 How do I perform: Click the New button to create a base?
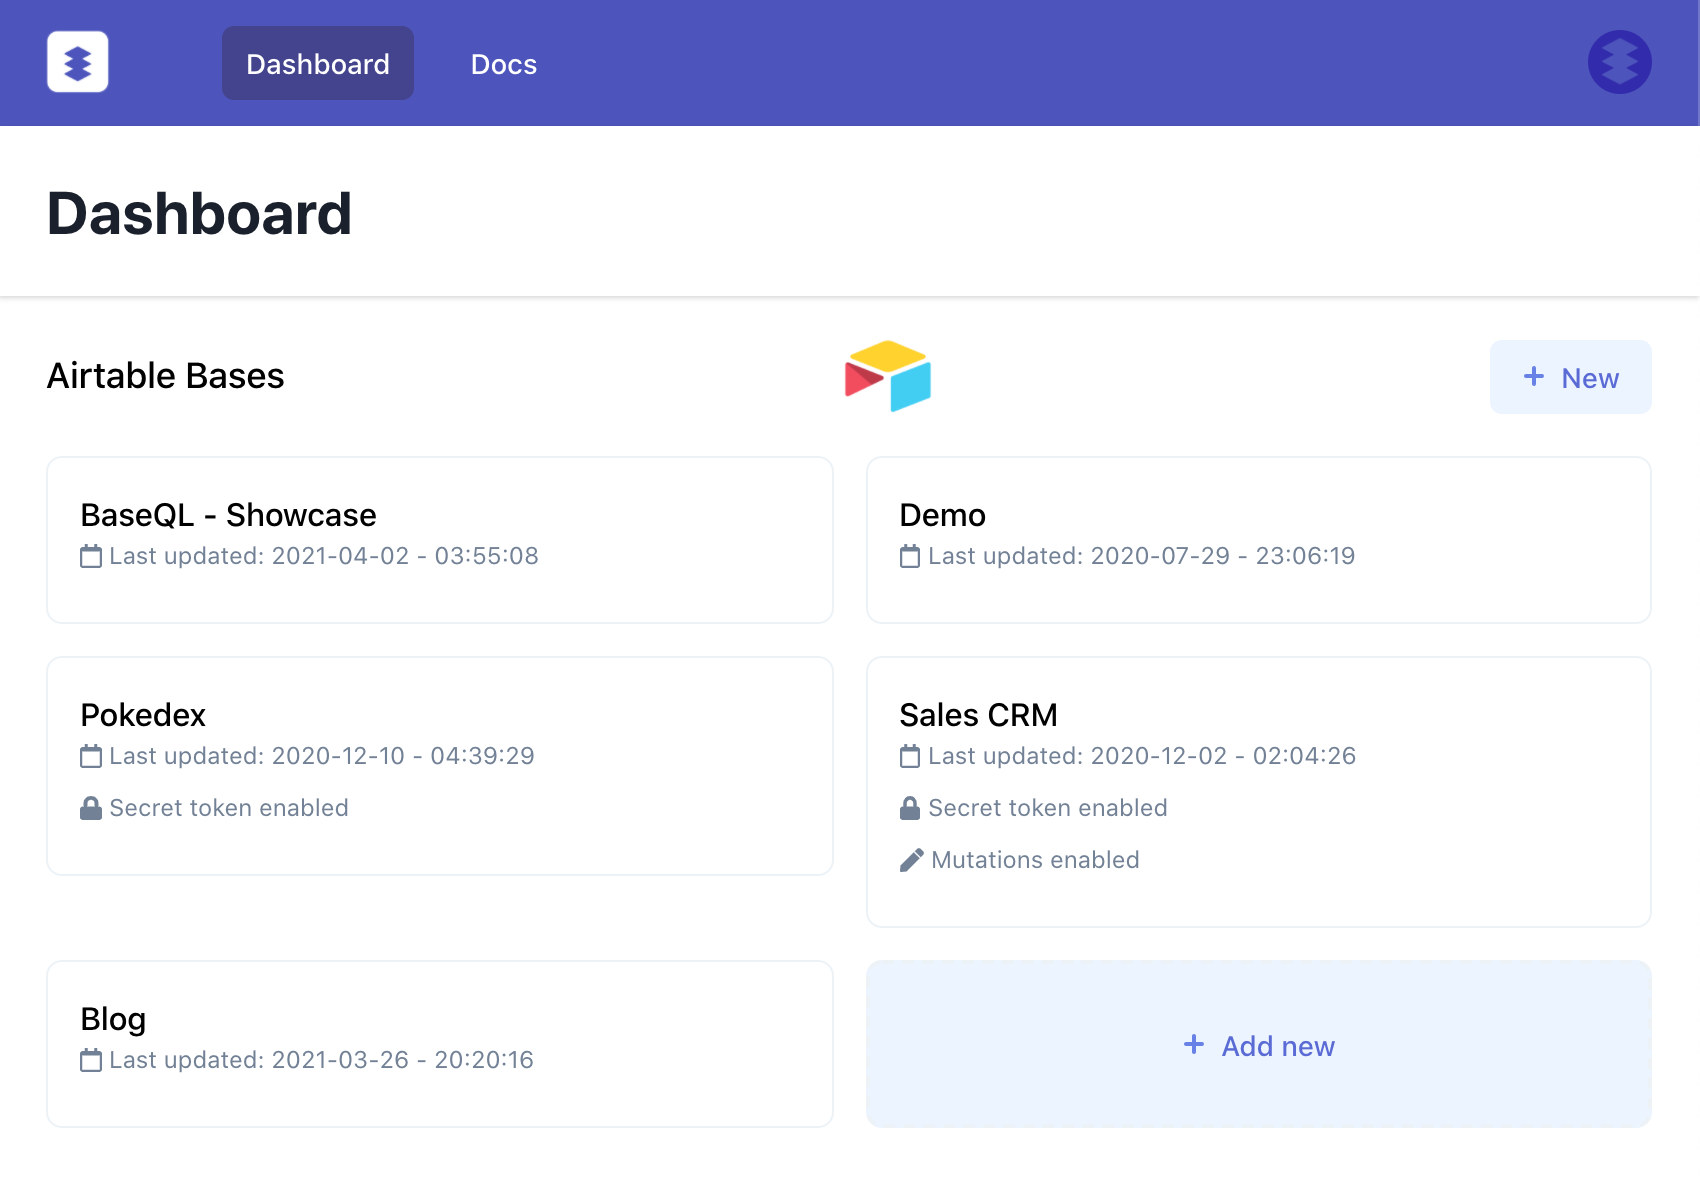tap(1570, 377)
